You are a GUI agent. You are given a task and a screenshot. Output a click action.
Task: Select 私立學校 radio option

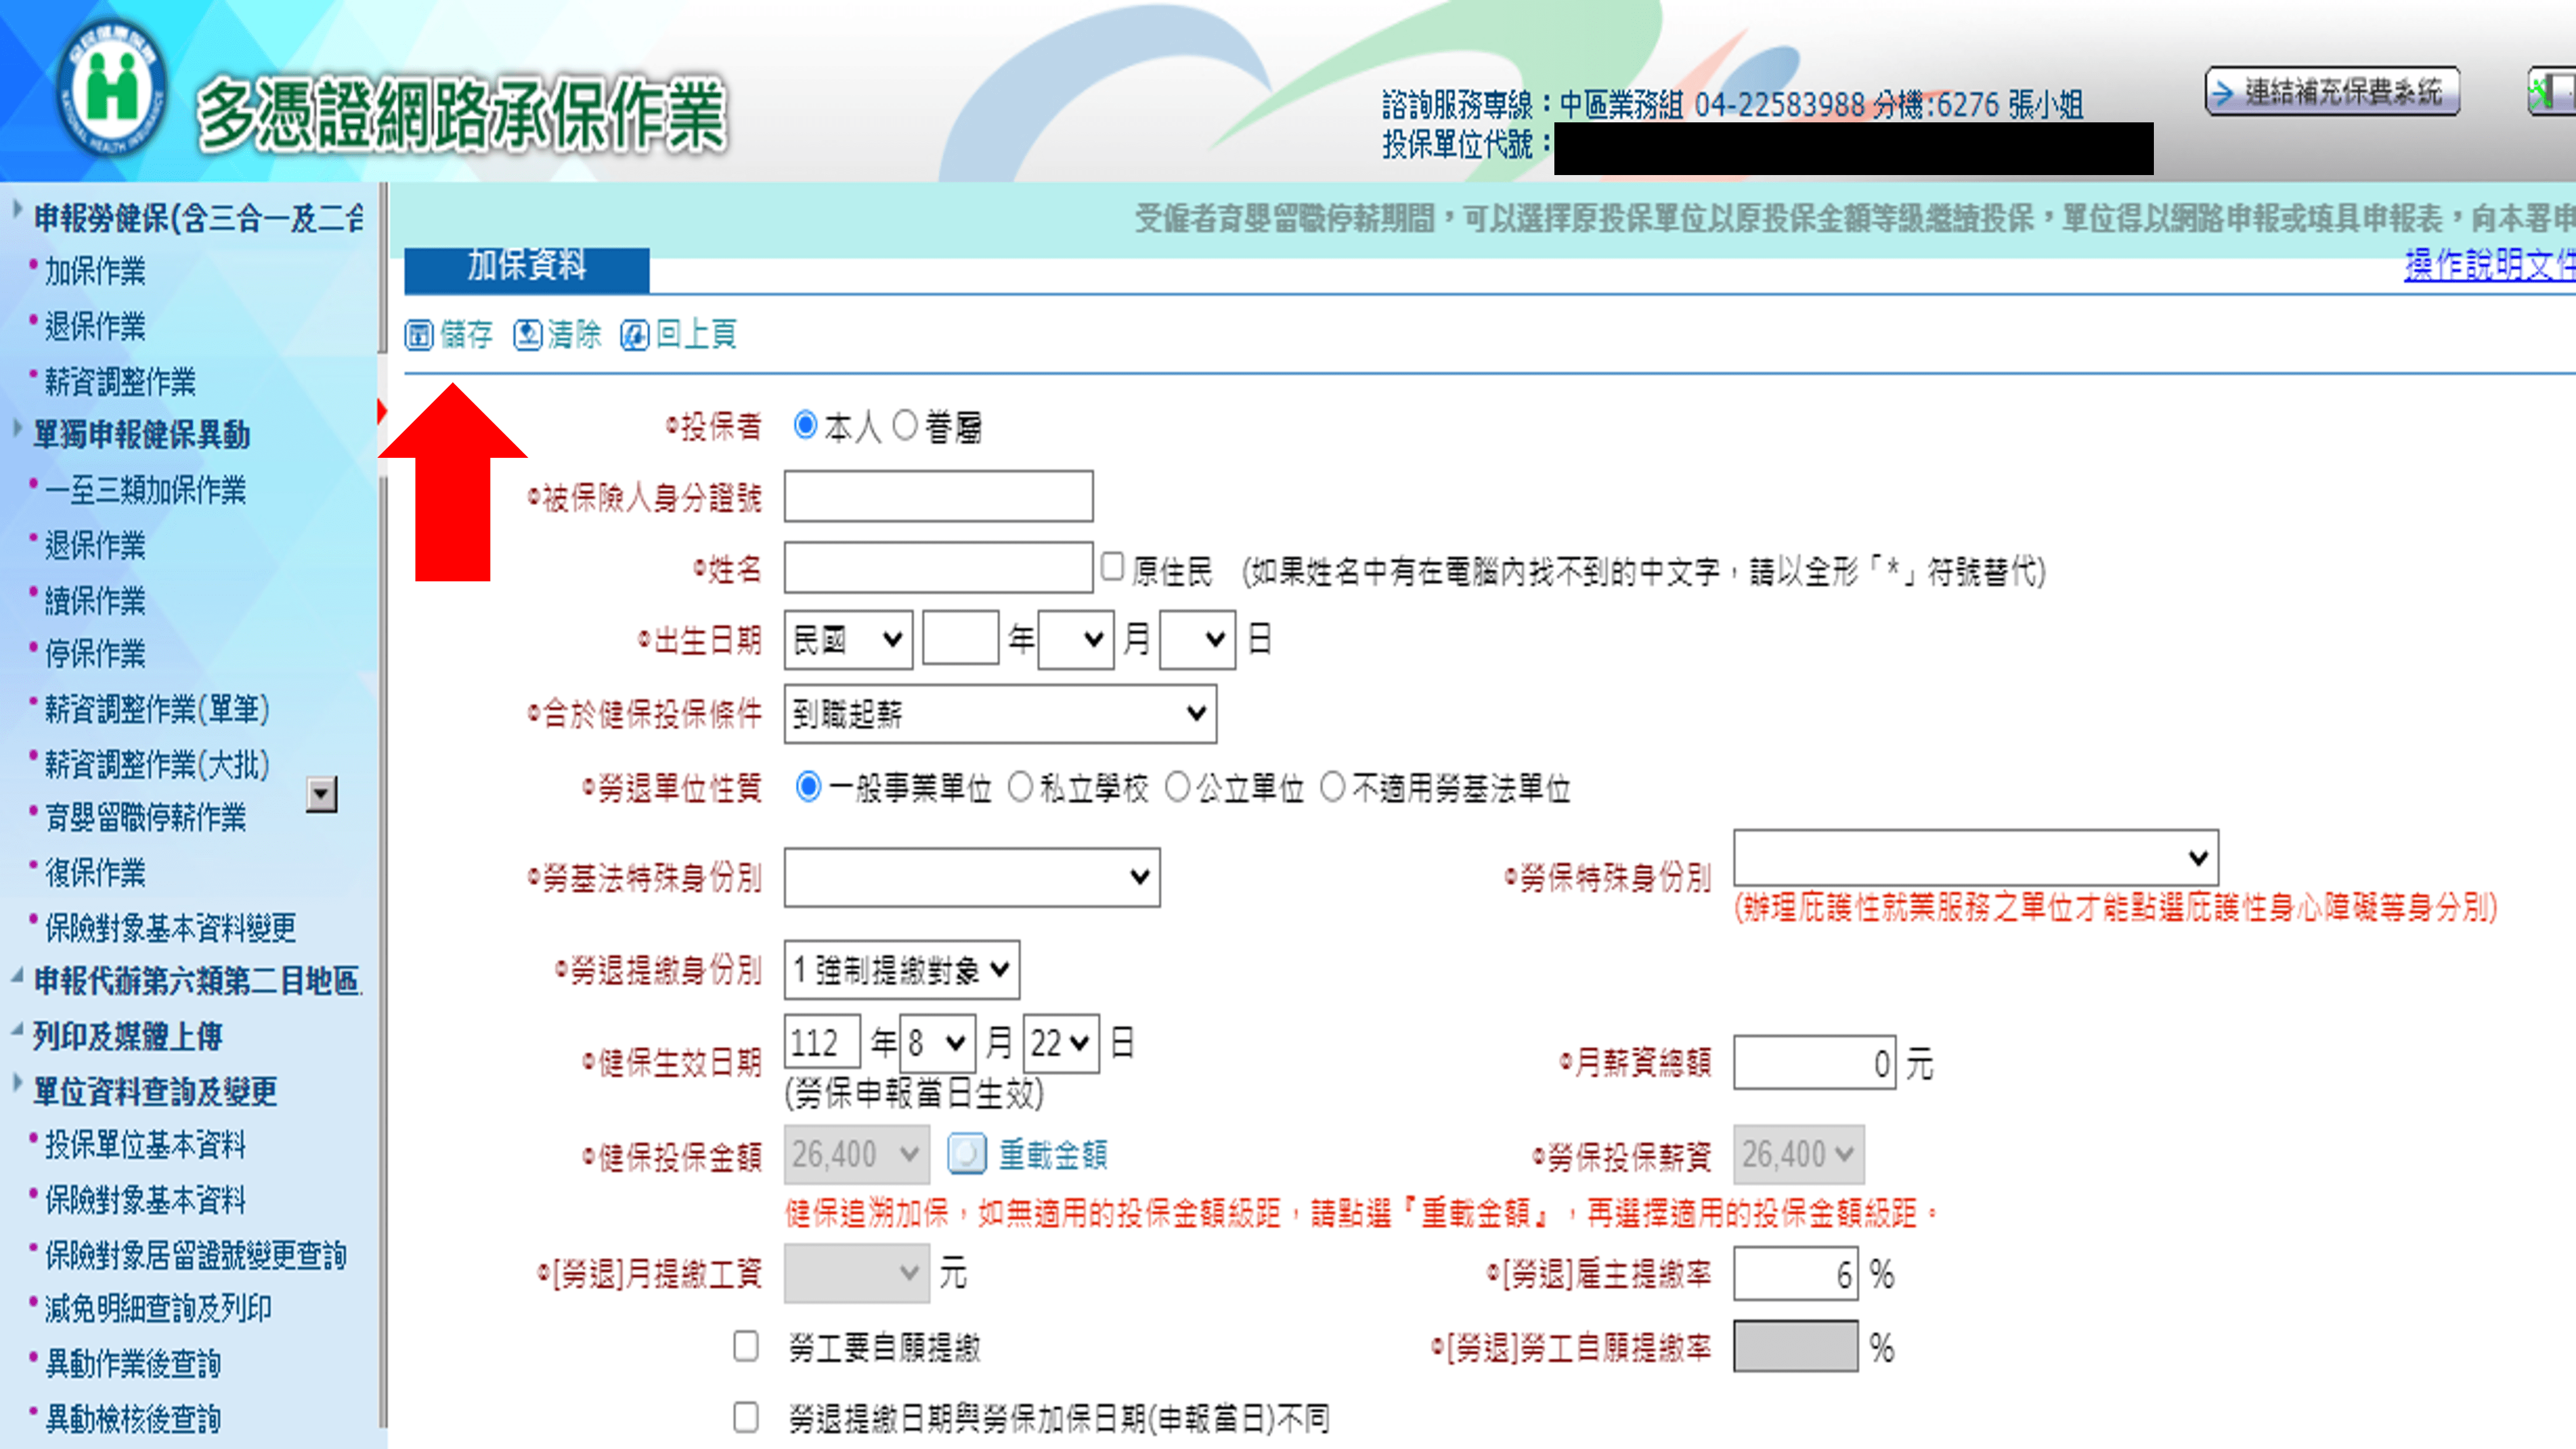click(x=1020, y=787)
